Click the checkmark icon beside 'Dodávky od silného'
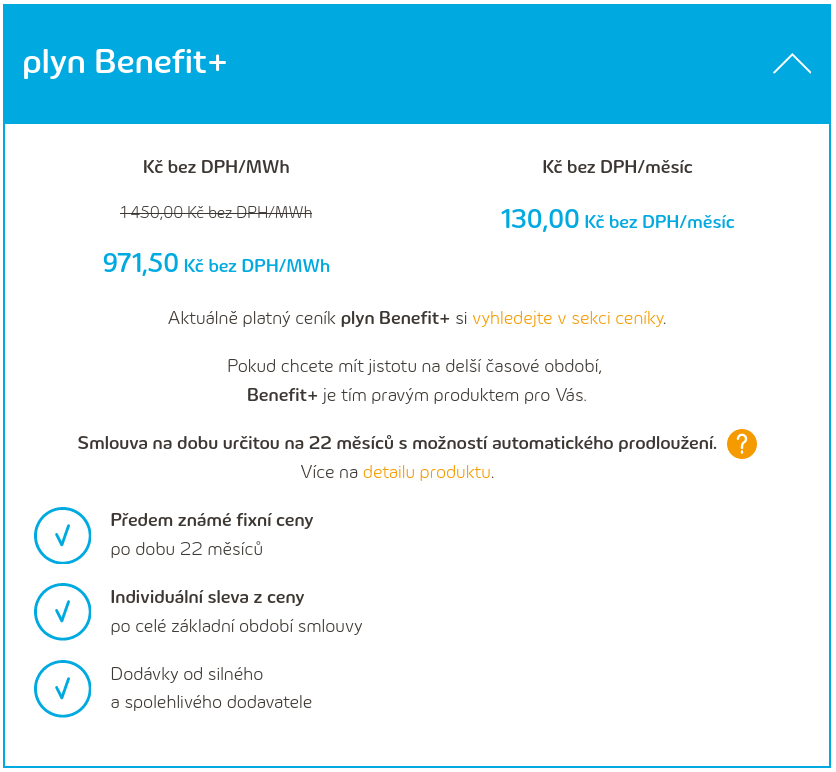 (63, 687)
